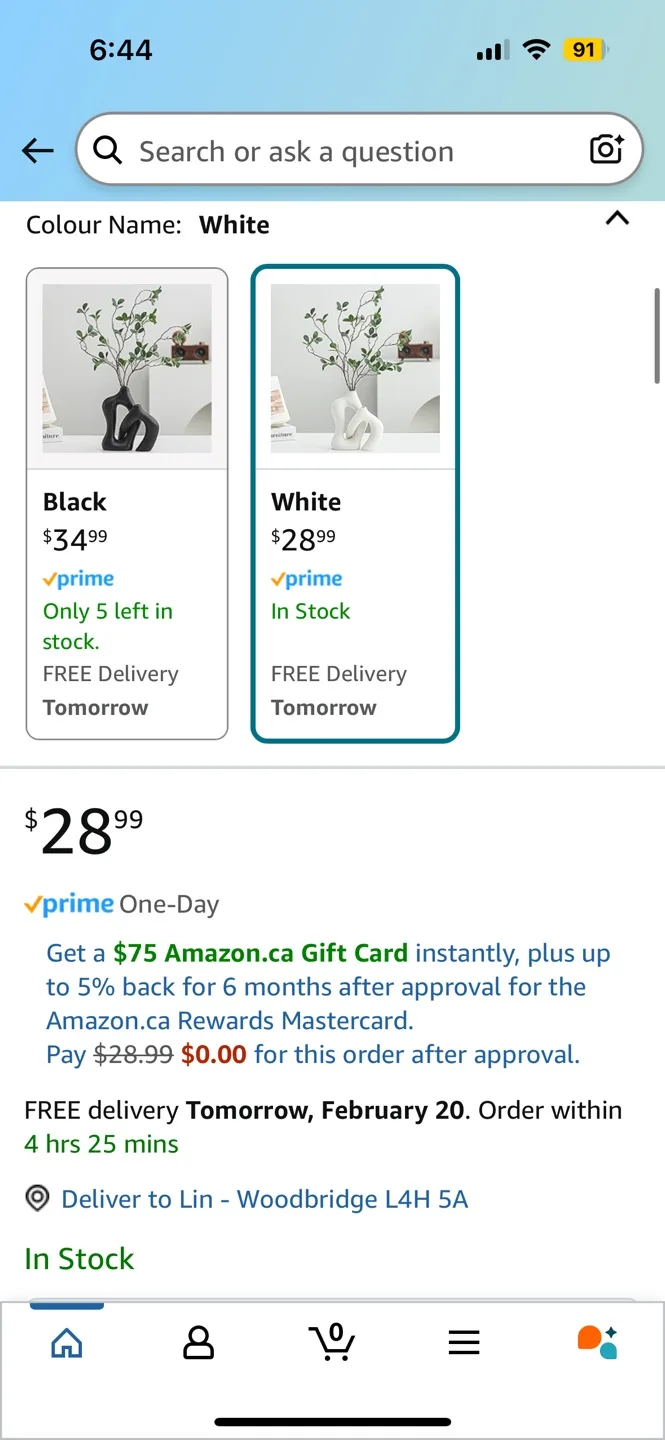Change address via Deliver to Lin link
Image resolution: width=665 pixels, height=1440 pixels.
(264, 1198)
